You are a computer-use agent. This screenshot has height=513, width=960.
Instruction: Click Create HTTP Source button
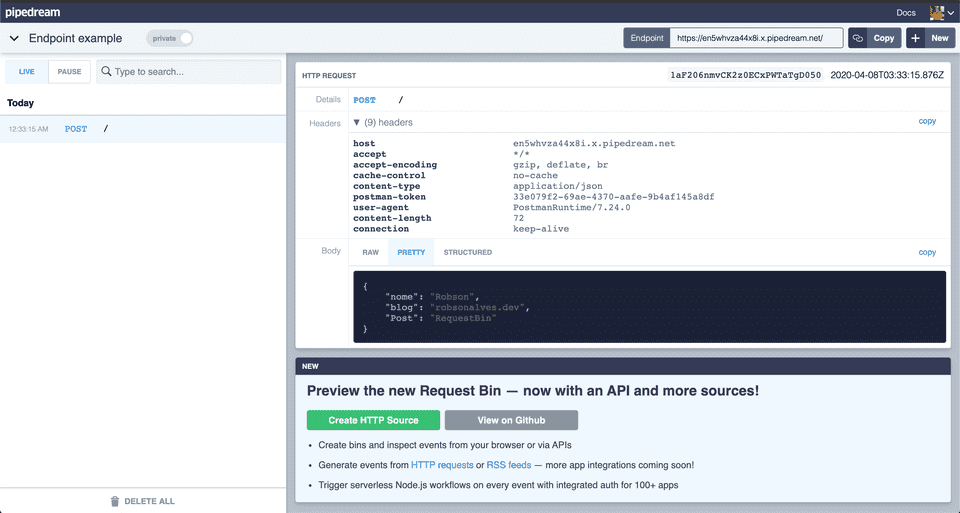(373, 420)
